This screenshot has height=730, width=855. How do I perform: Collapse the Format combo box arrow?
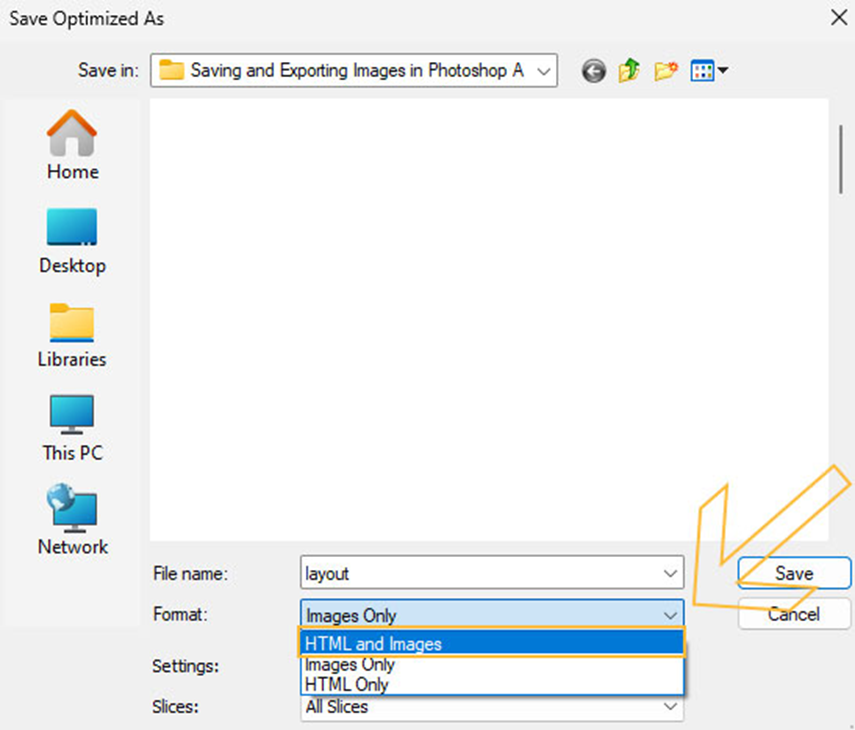tap(670, 615)
